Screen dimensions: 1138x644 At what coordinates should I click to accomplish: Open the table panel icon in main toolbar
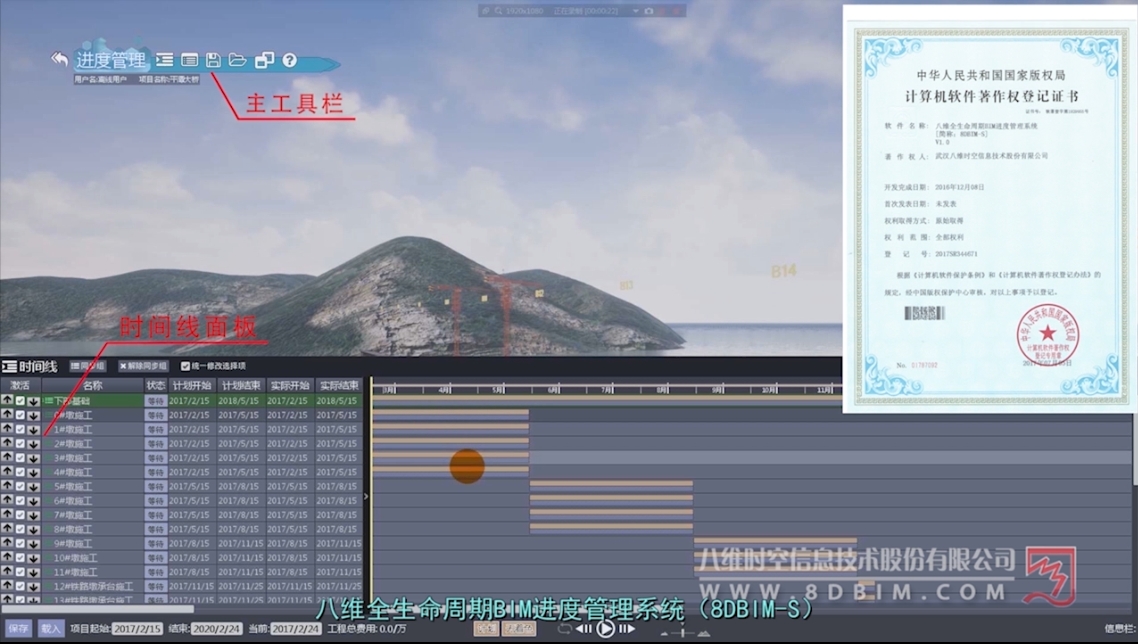pos(189,60)
